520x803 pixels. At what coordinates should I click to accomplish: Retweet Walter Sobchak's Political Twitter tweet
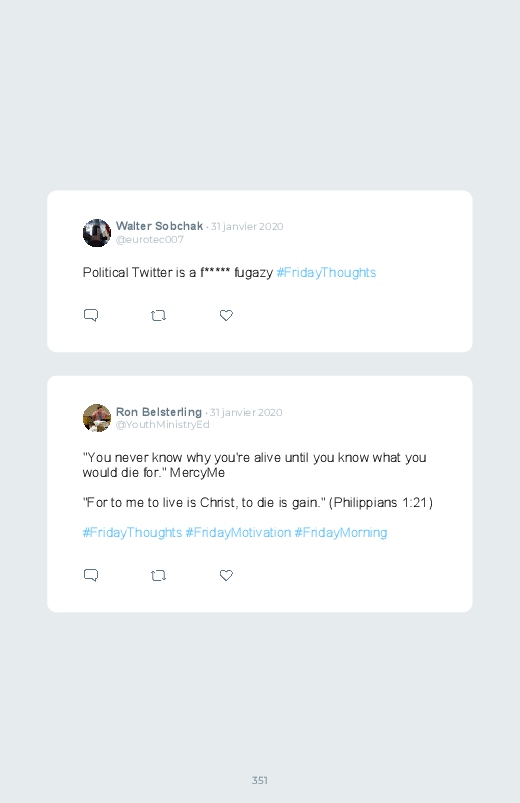158,315
